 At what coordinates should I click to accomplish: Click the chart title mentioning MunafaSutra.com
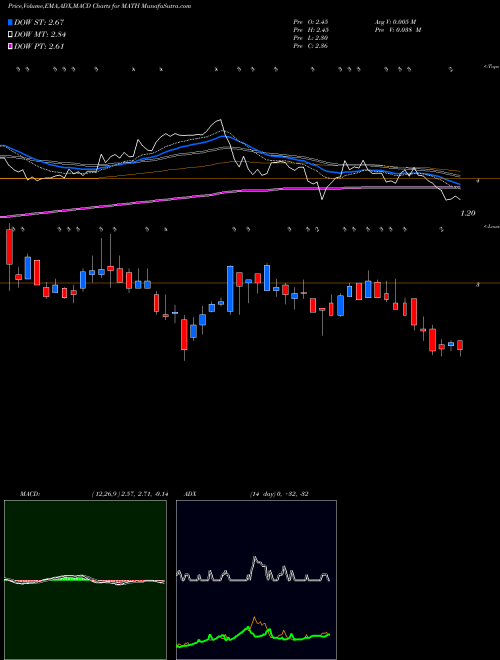click(x=99, y=6)
